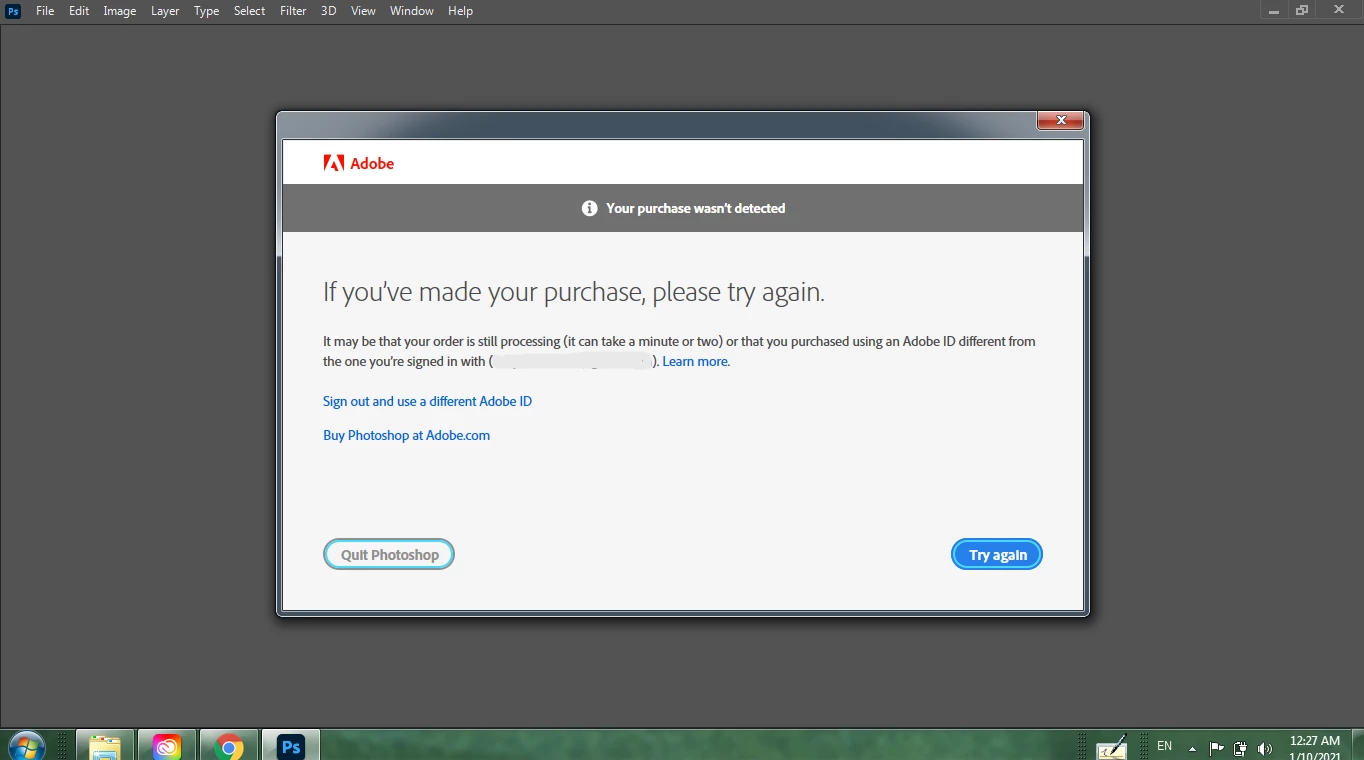Click the 'Your purchase wasn't detected' banner text
This screenshot has height=760, width=1364.
point(696,208)
